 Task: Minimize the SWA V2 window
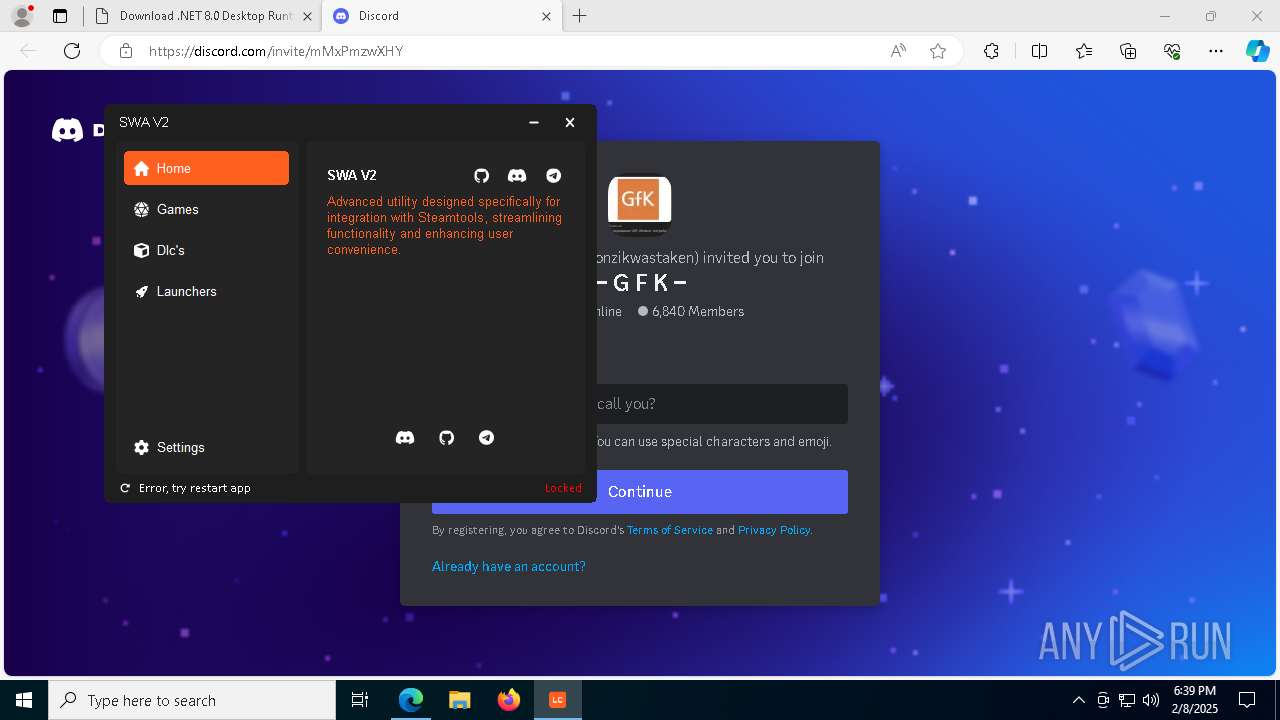pos(534,122)
